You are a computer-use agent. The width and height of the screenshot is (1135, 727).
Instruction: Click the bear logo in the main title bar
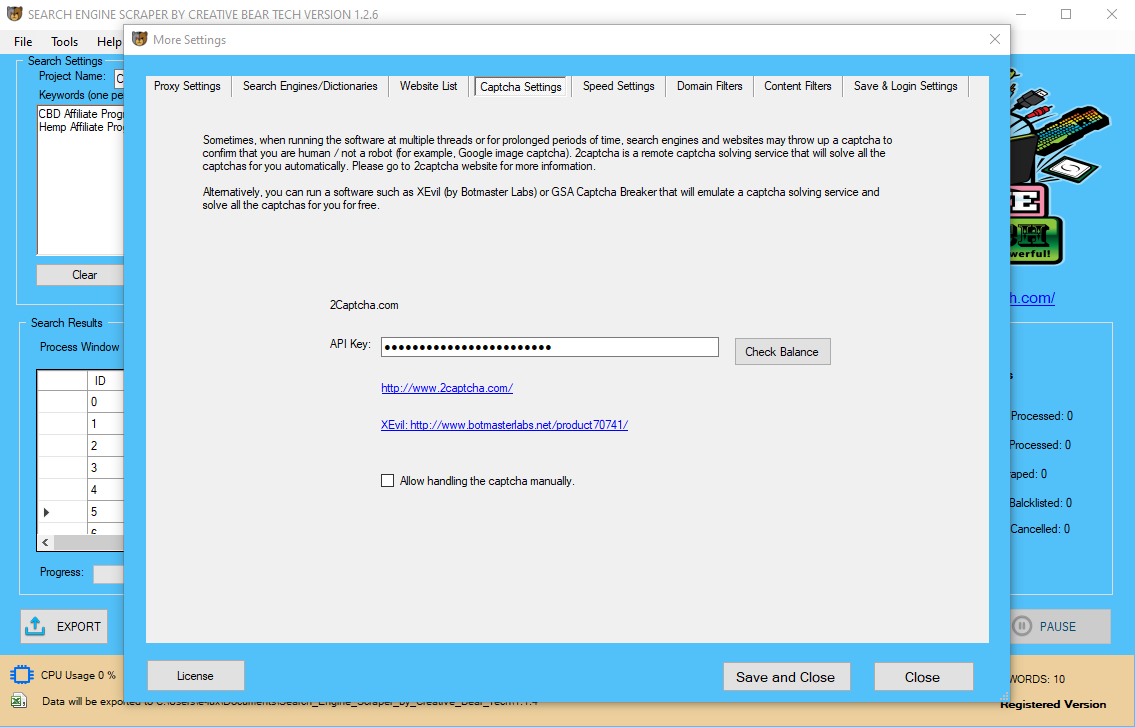(x=15, y=14)
